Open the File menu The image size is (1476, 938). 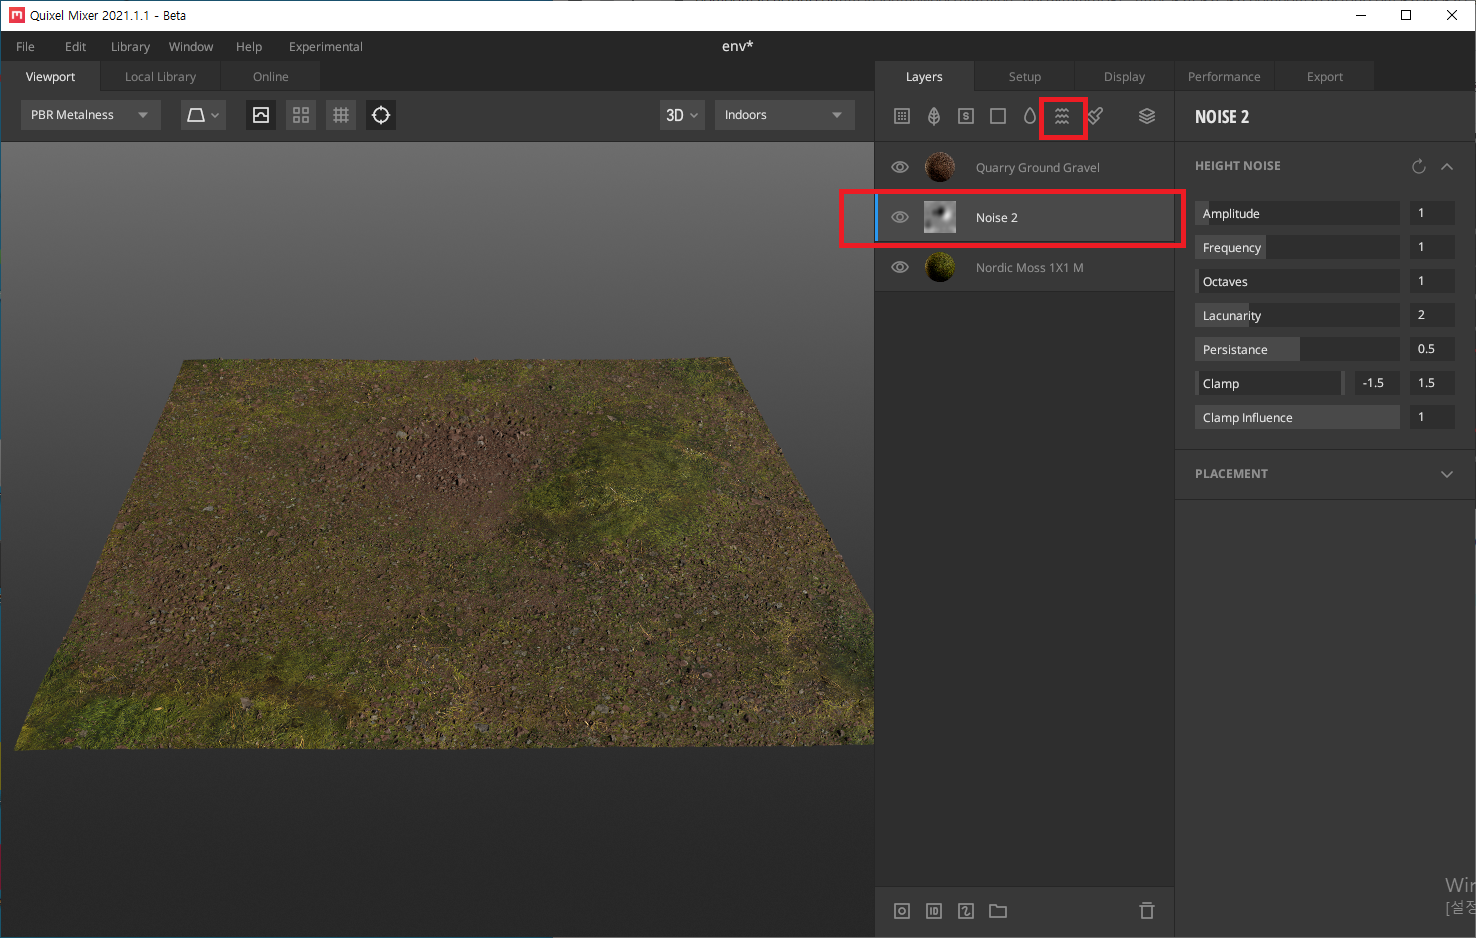pos(25,47)
